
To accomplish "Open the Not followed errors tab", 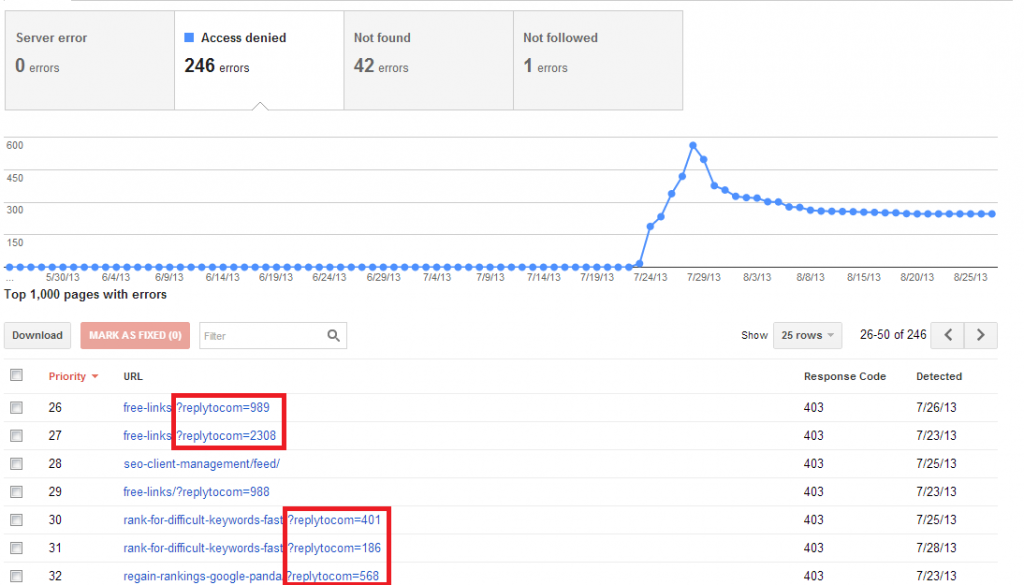I will click(x=598, y=60).
